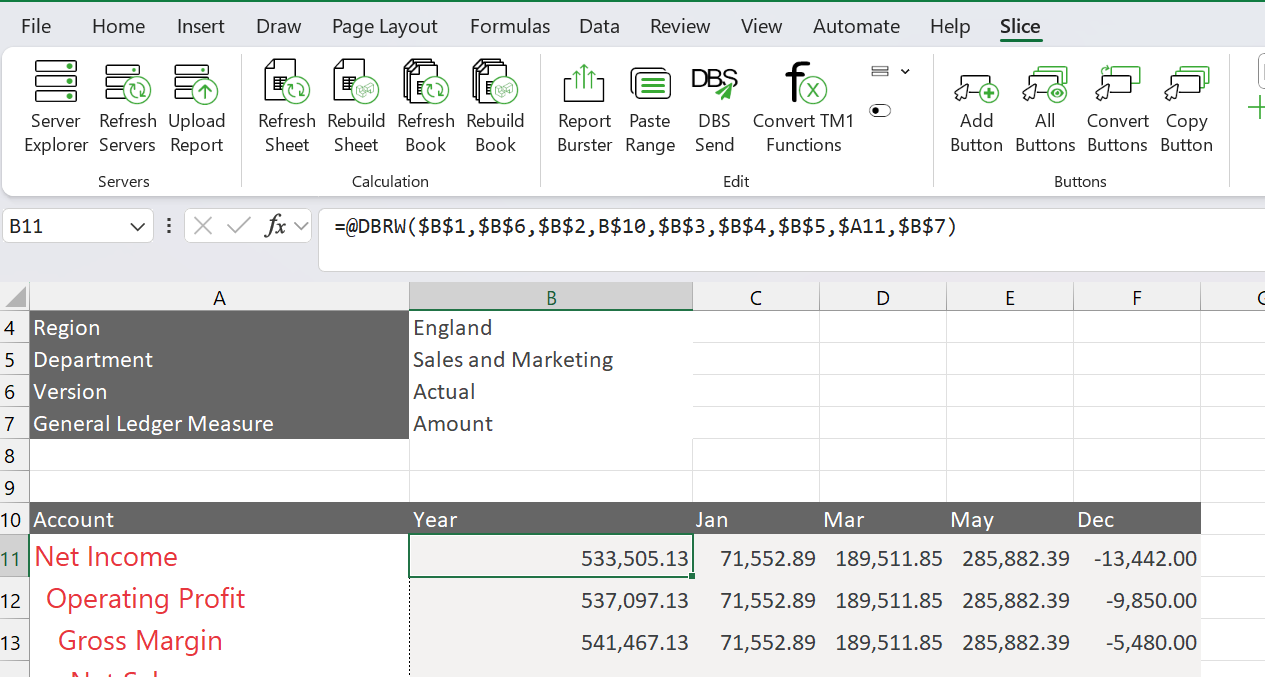Image resolution: width=1265 pixels, height=677 pixels.
Task: Confirm formula entry with the checkmark
Action: (238, 226)
